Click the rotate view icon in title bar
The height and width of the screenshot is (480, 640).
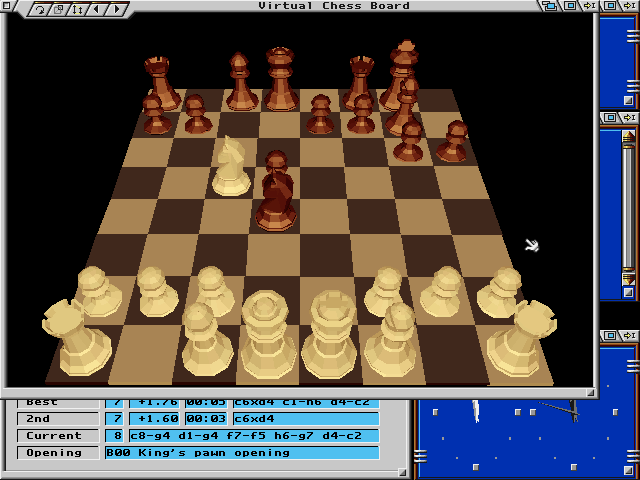pos(41,9)
